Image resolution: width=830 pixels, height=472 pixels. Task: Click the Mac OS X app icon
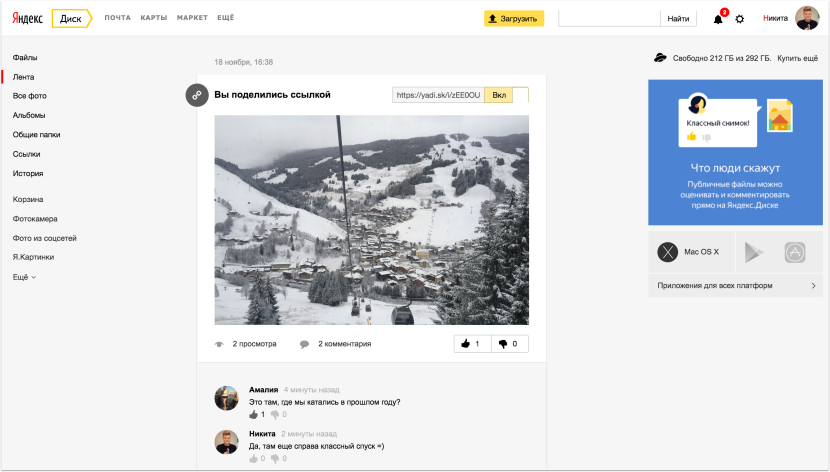click(x=667, y=253)
